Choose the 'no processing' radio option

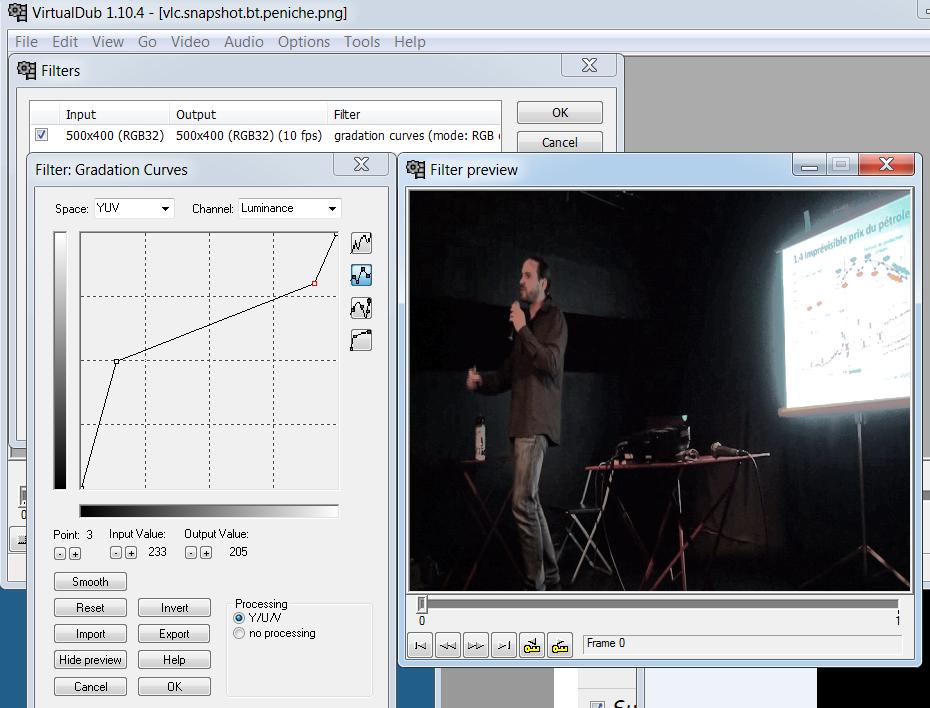(239, 633)
